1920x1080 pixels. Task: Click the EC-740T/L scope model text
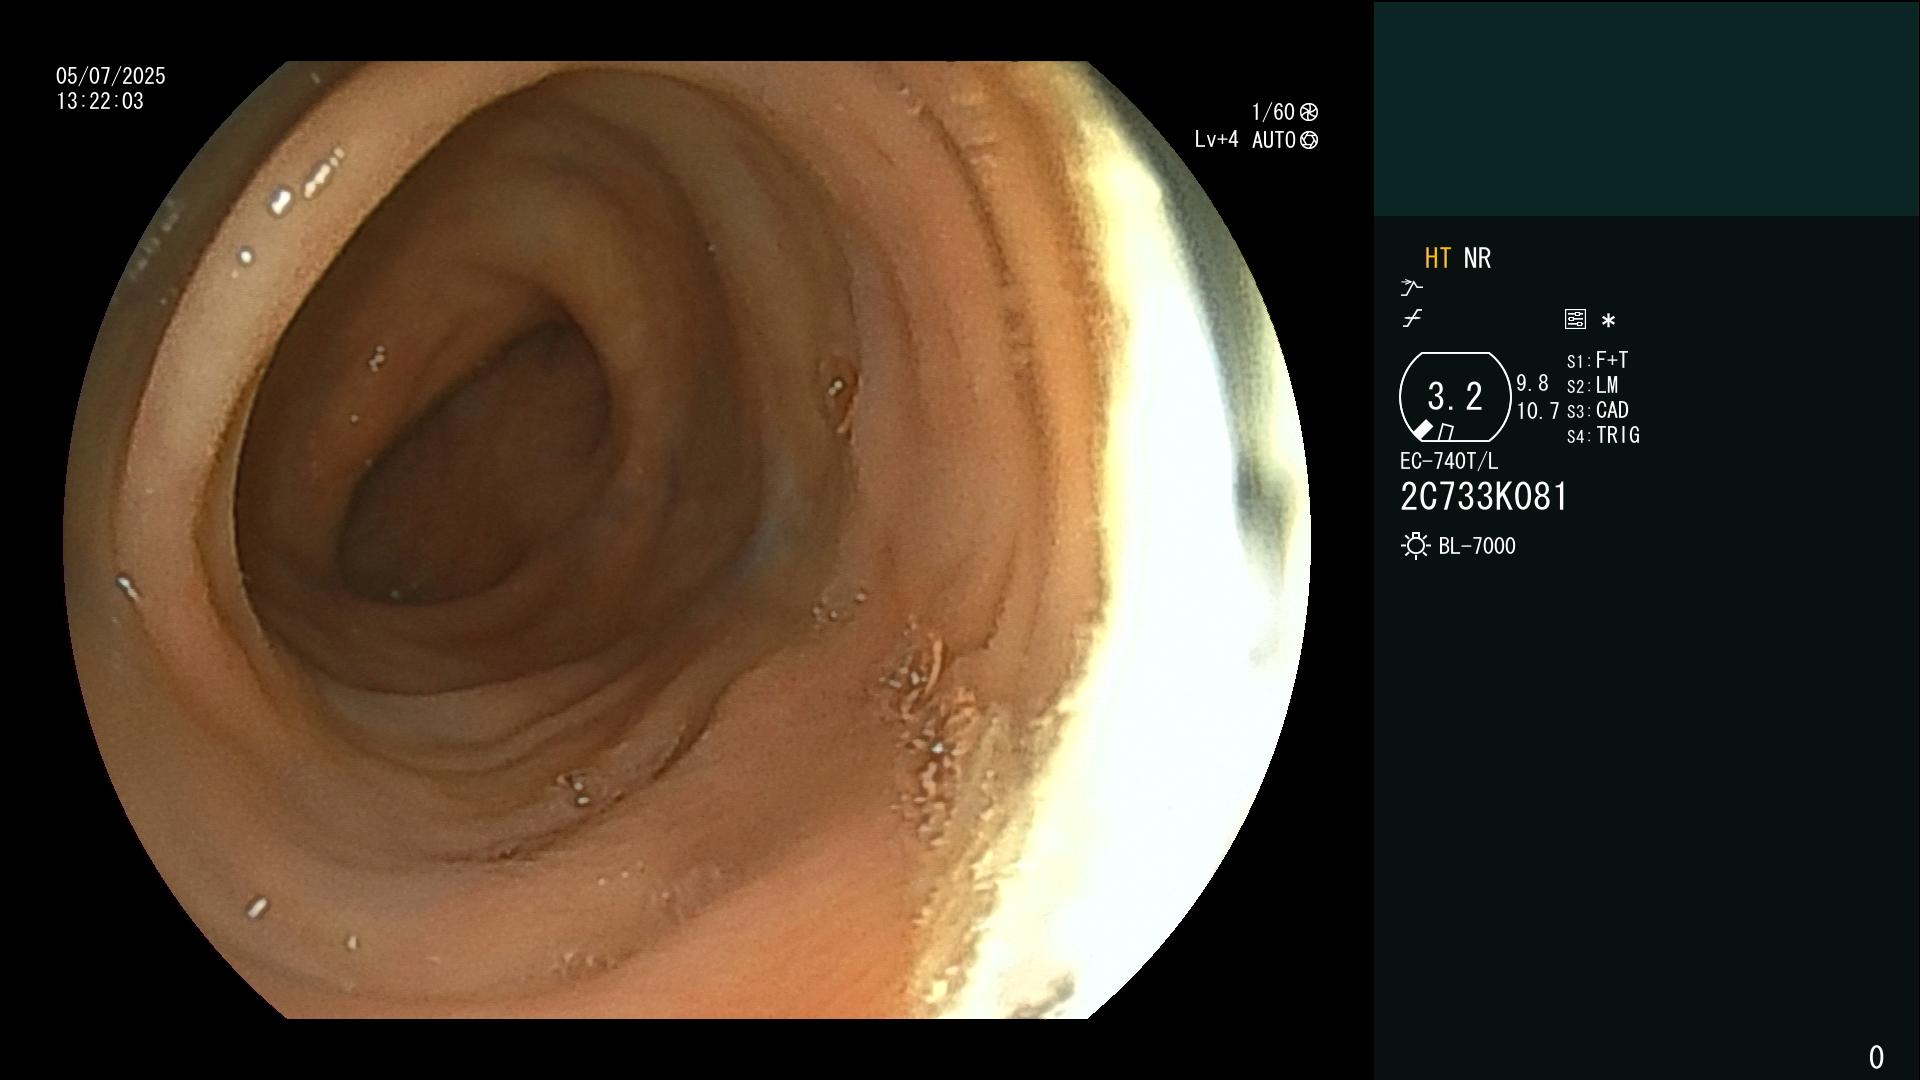pos(1449,461)
